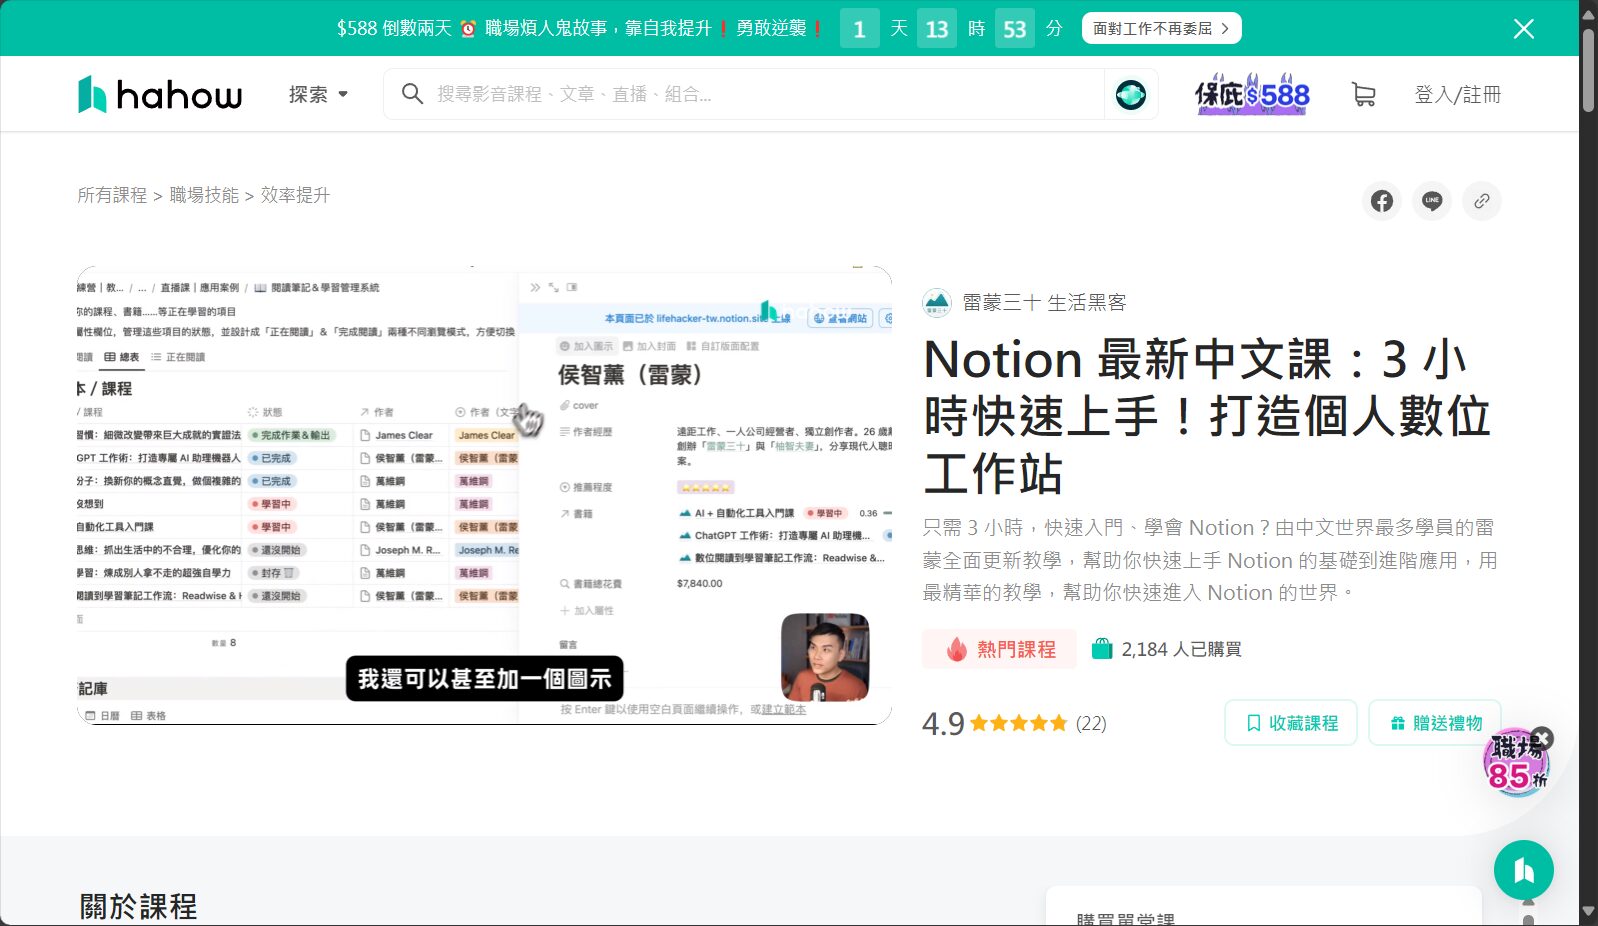Image resolution: width=1598 pixels, height=926 pixels.
Task: Go to 所有課程 breadcrumb
Action: click(112, 195)
